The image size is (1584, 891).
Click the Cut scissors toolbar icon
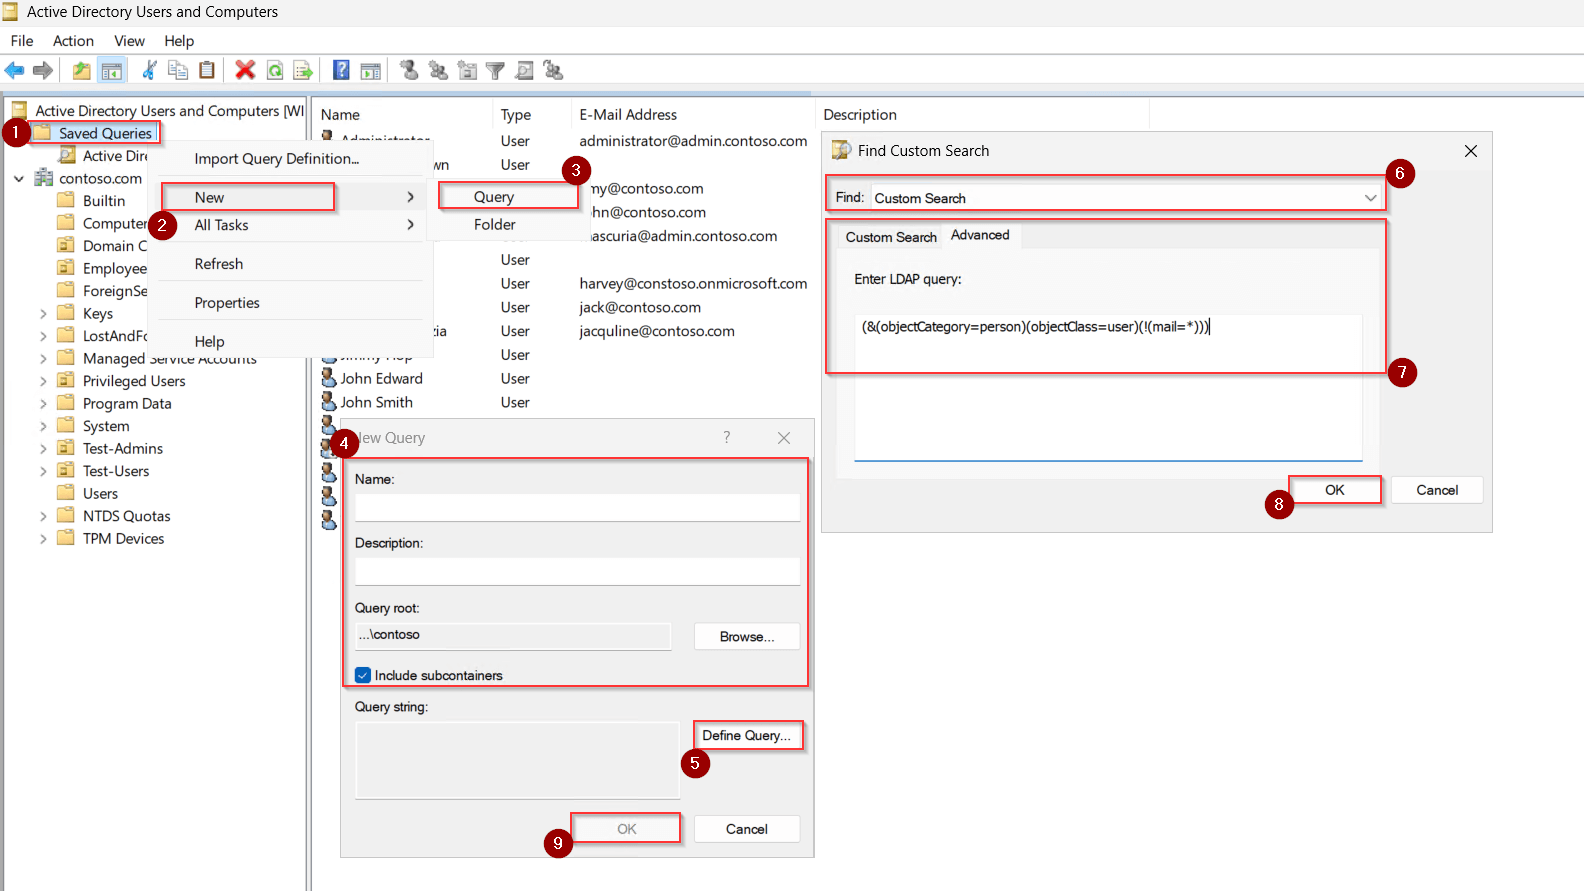[149, 70]
